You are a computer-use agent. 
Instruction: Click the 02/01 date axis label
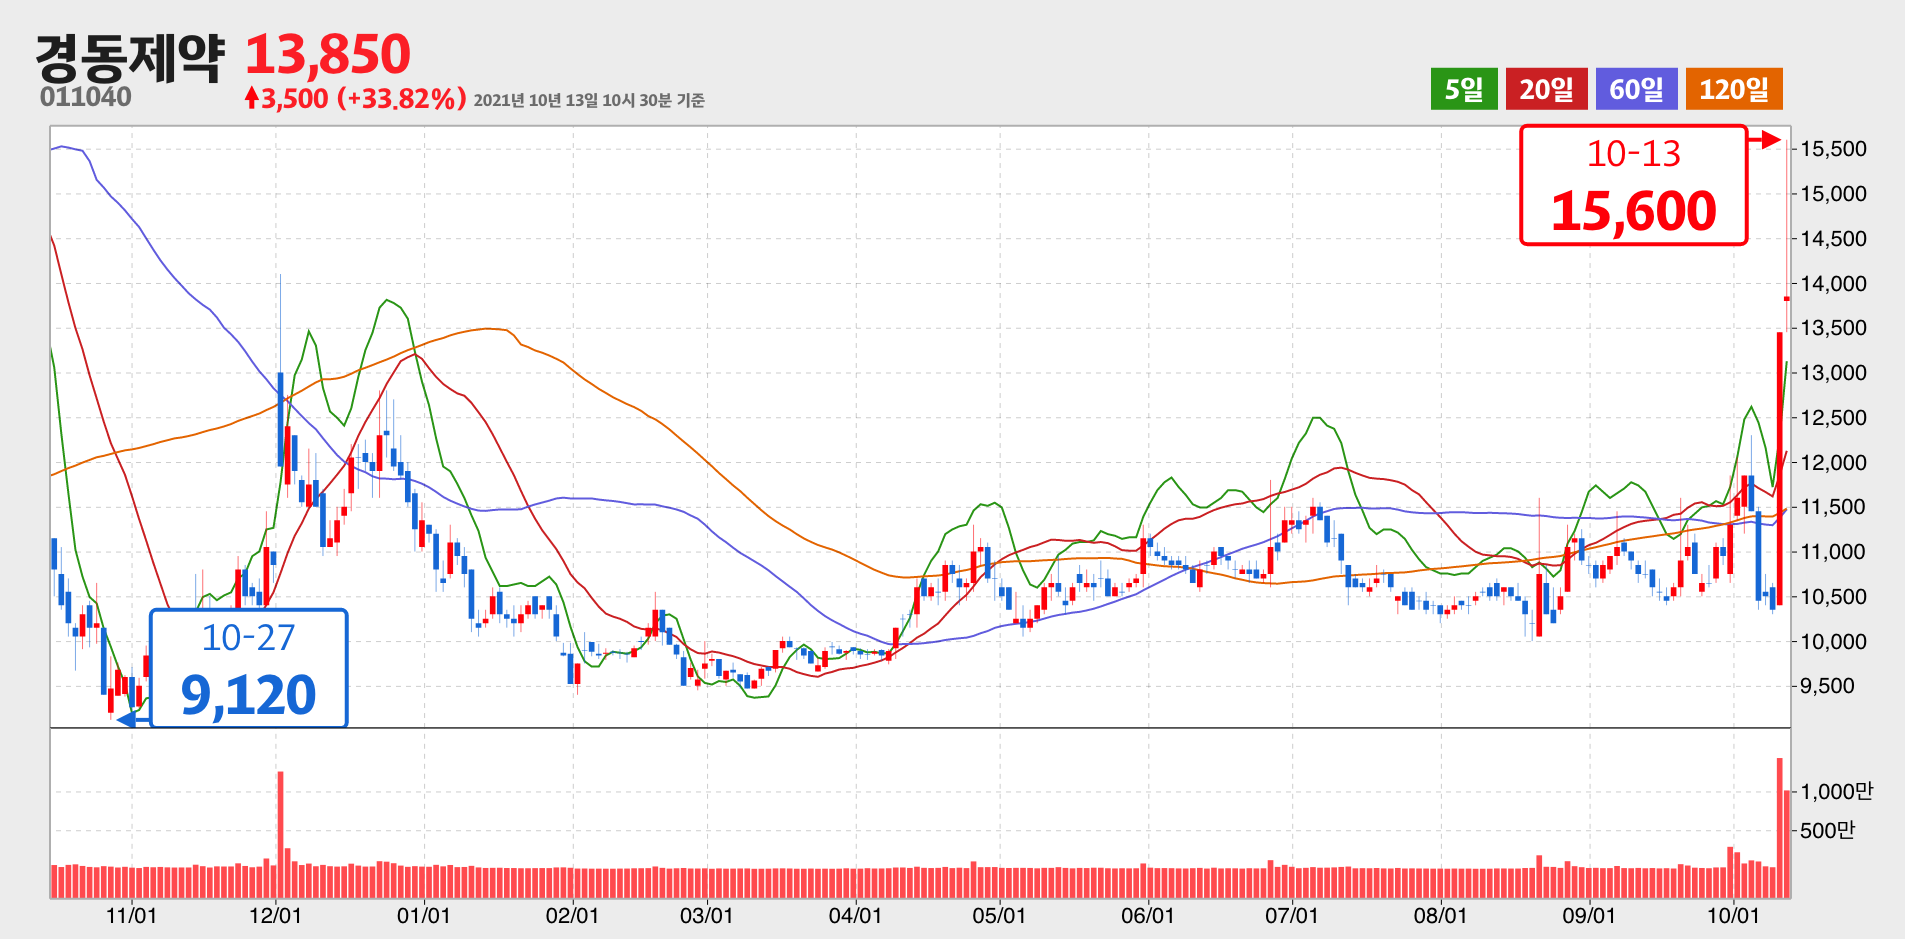pos(572,916)
